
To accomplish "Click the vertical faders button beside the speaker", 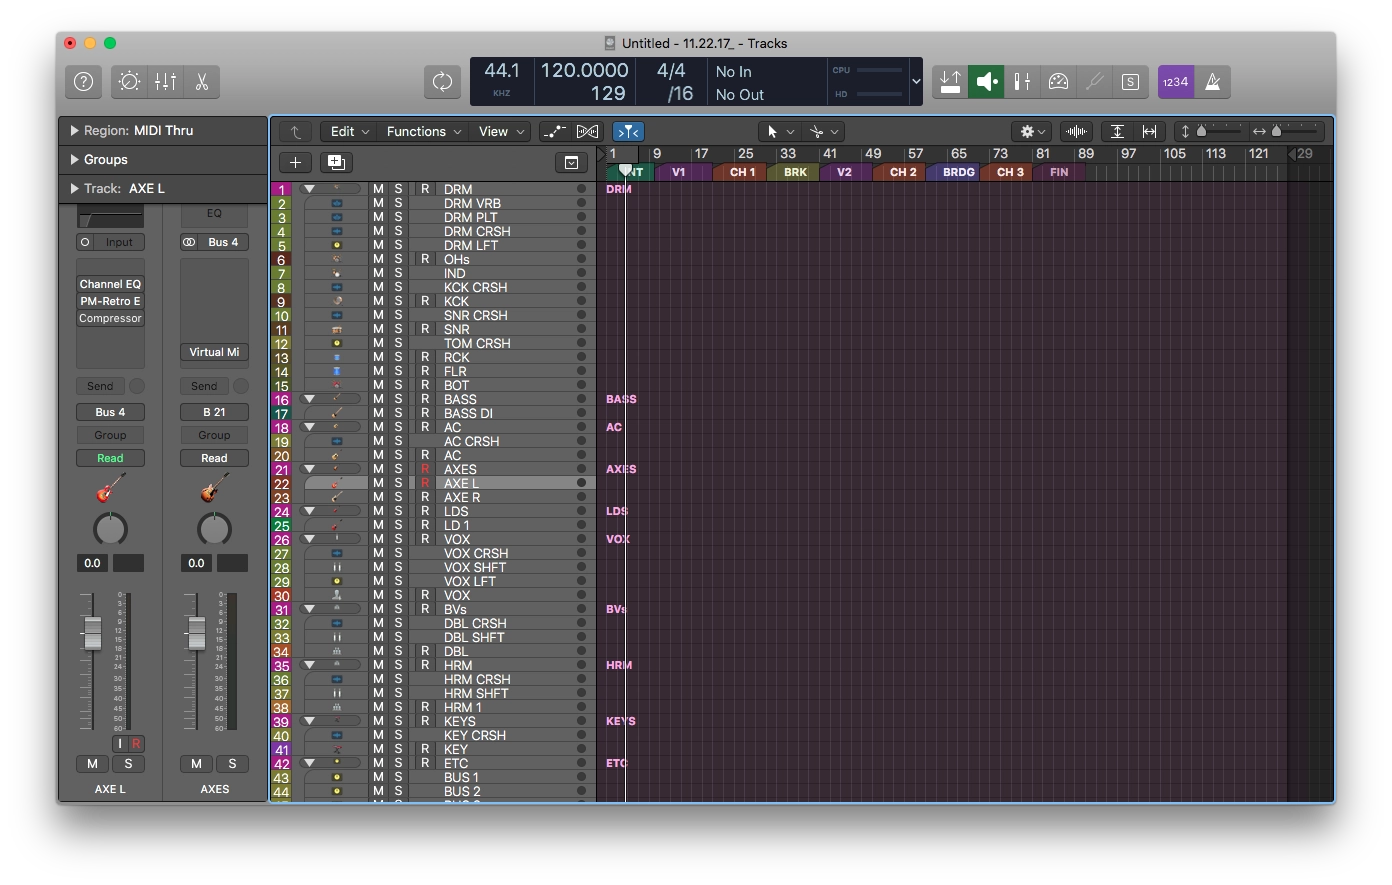I will (x=1022, y=82).
